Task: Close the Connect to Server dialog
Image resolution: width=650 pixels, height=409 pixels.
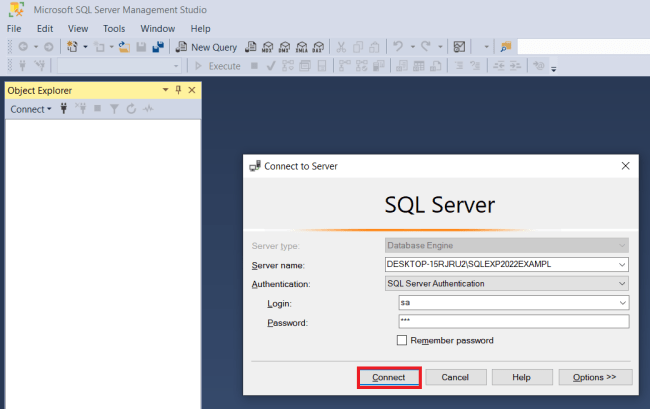Action: tap(626, 166)
